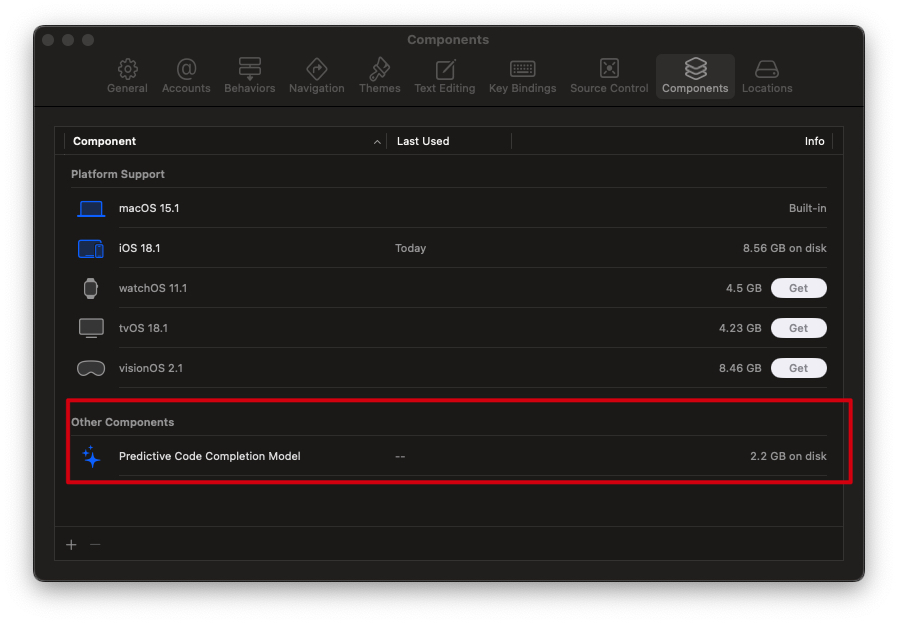Click the 4.23 GB size value

740,328
